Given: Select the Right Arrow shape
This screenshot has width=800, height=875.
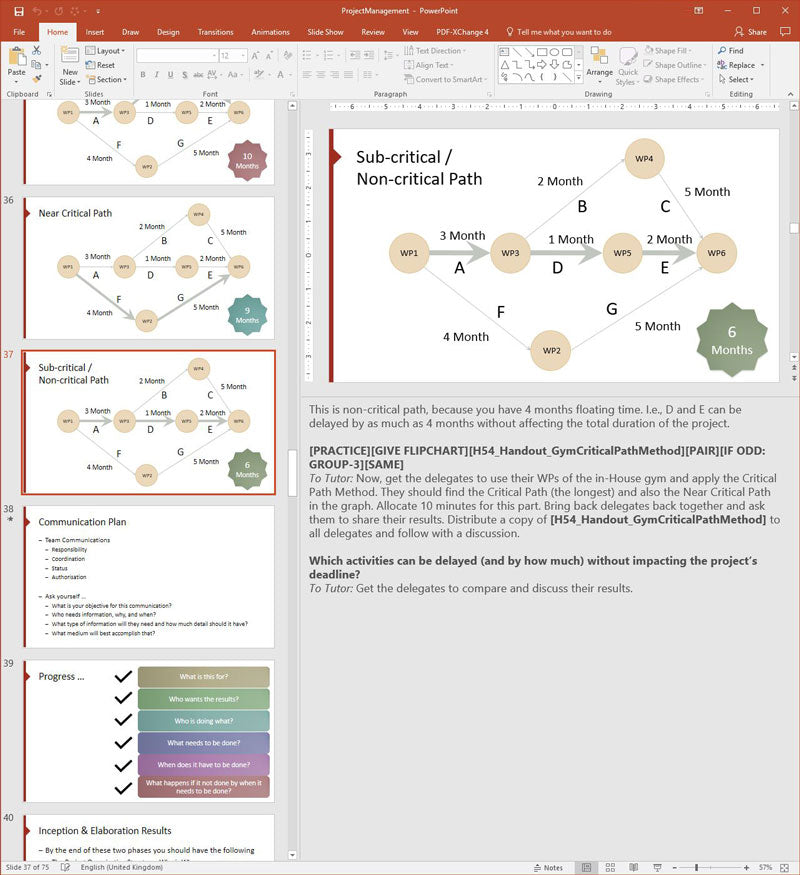Looking at the screenshot, I should coord(541,65).
